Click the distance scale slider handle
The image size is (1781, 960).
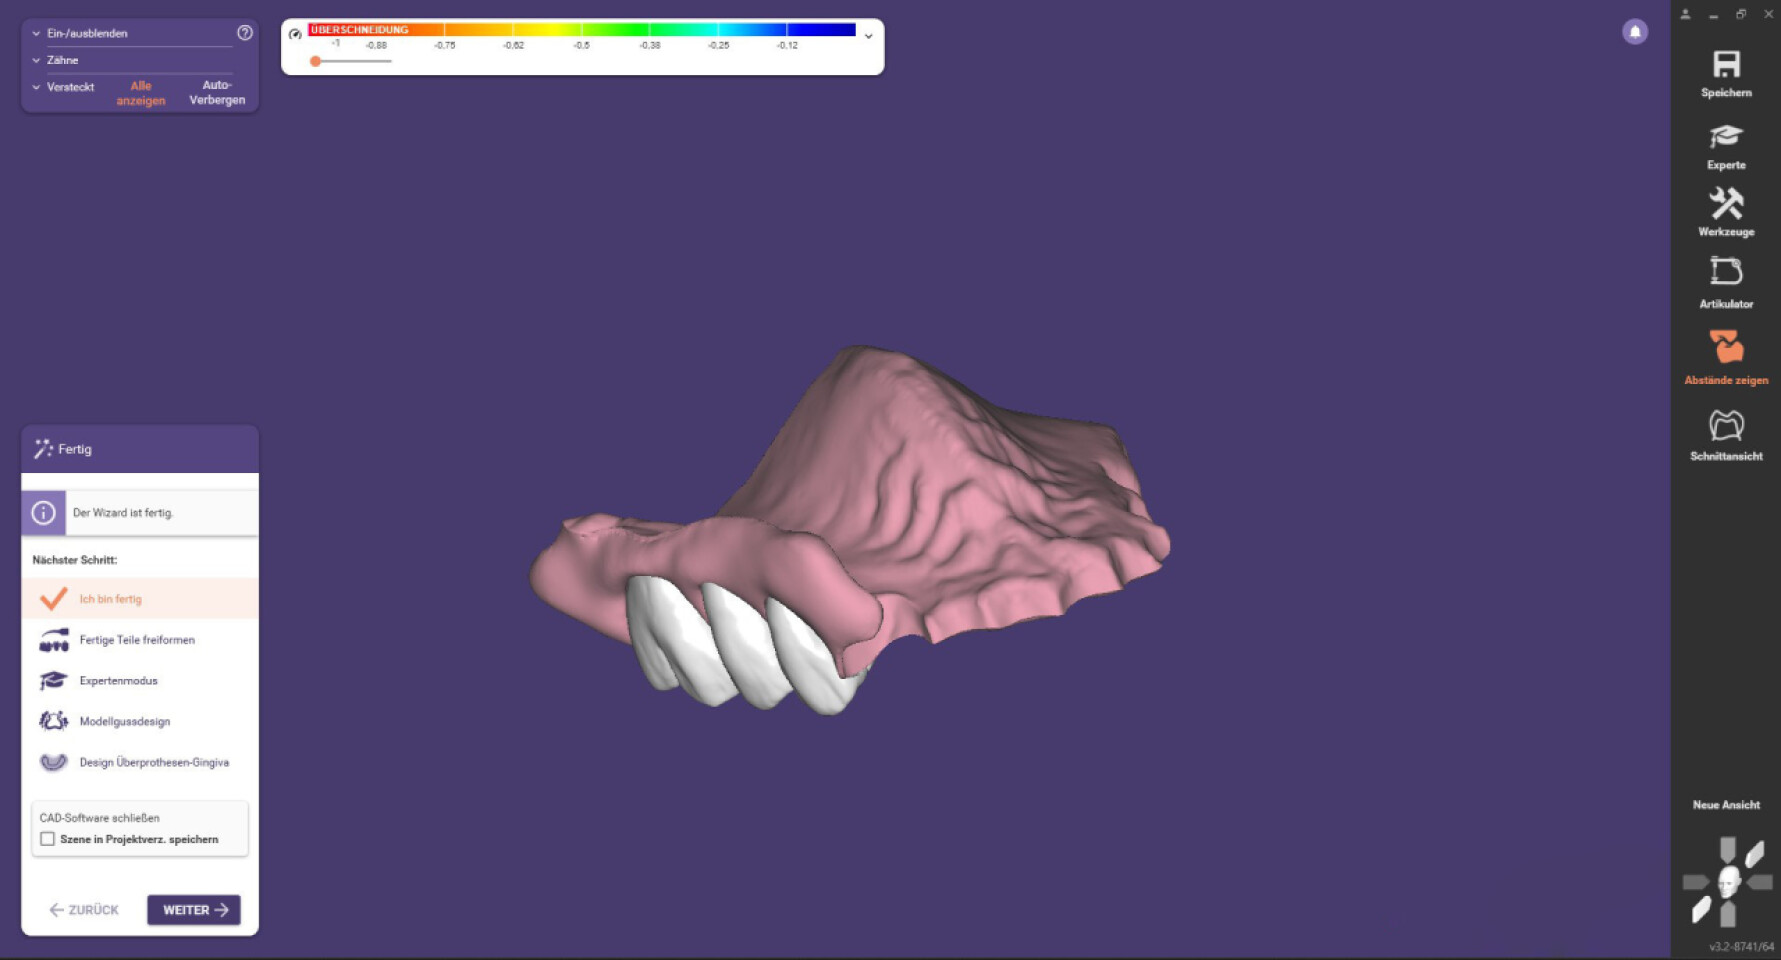tap(316, 61)
